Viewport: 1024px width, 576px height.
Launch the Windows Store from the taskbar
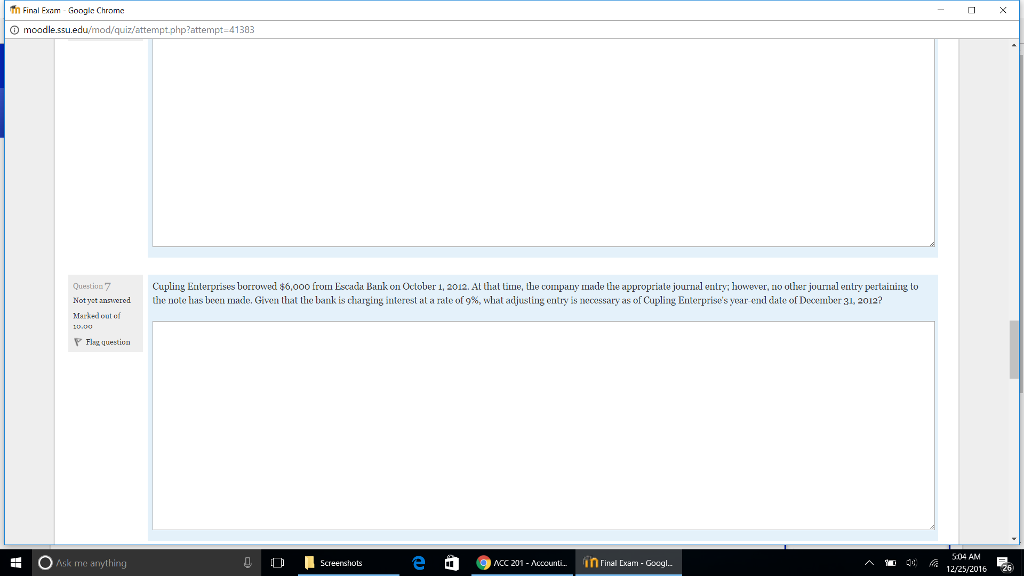click(451, 562)
